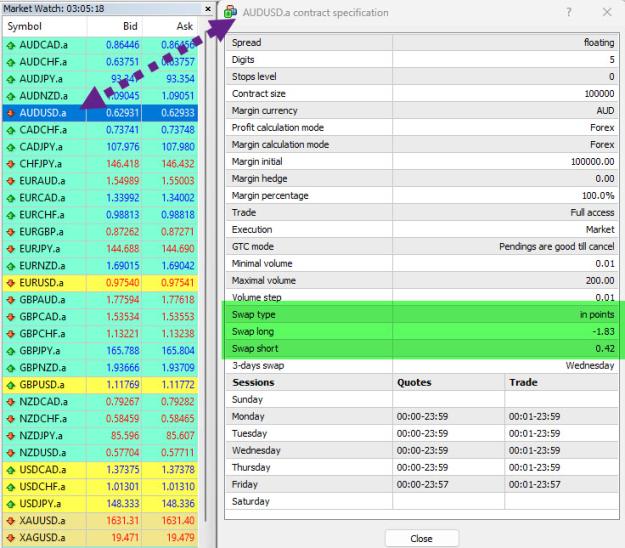Click the GBPUSD.a green up-arrow icon

11,385
